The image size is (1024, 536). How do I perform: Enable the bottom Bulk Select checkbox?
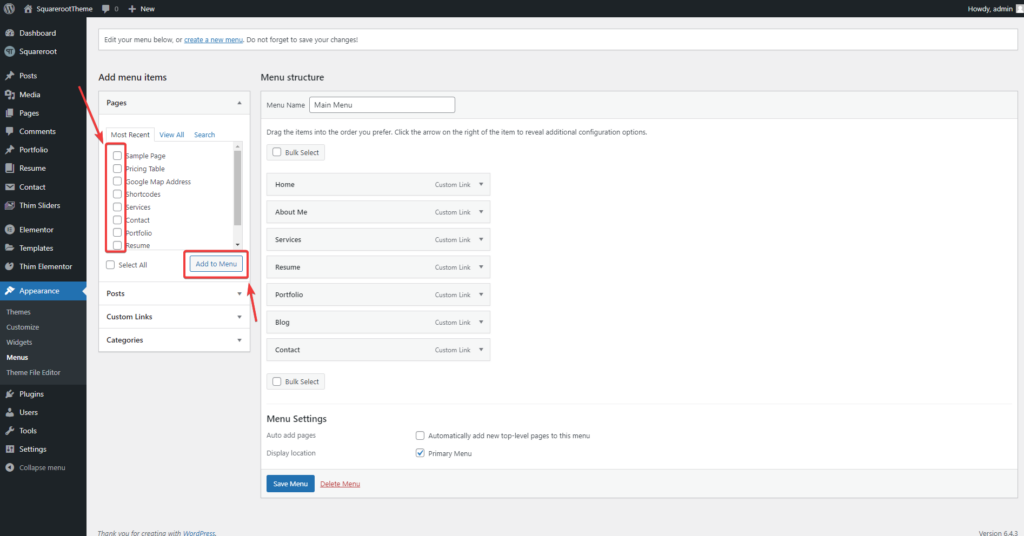(277, 381)
